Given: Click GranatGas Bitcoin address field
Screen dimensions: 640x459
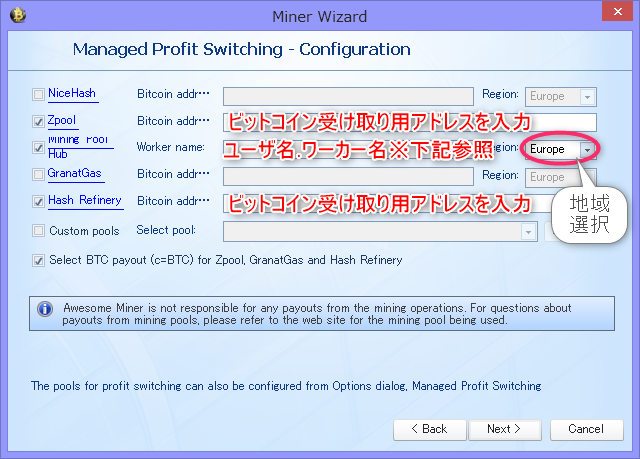Looking at the screenshot, I should pos(348,176).
